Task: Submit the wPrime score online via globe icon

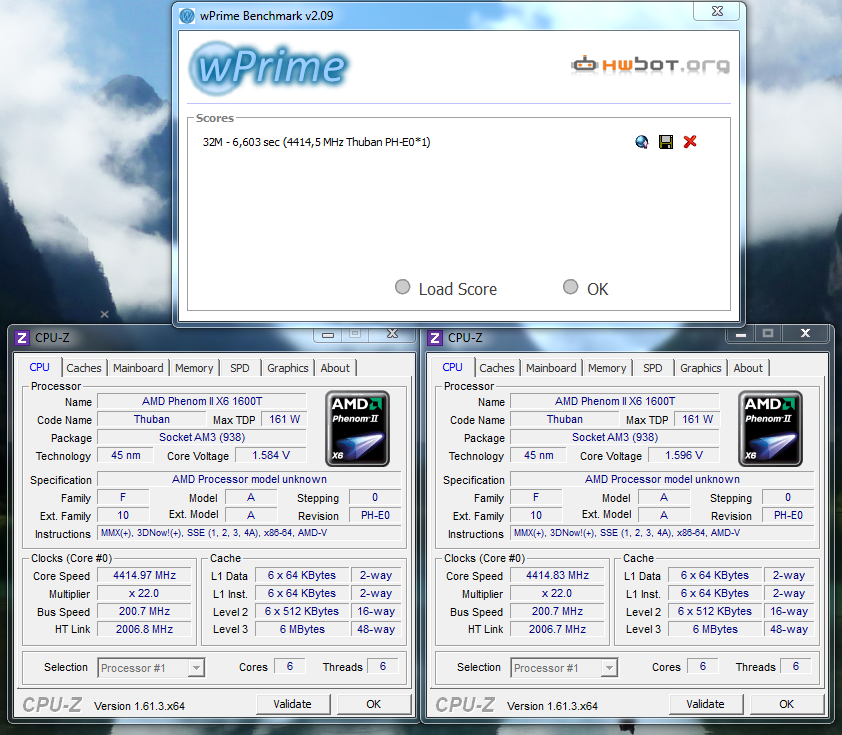Action: tap(641, 142)
